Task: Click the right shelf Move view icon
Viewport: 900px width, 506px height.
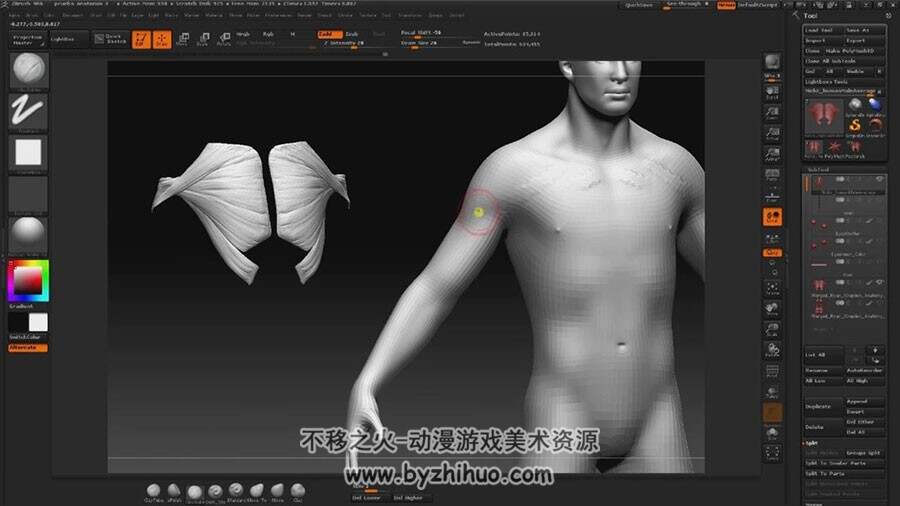Action: (x=772, y=309)
